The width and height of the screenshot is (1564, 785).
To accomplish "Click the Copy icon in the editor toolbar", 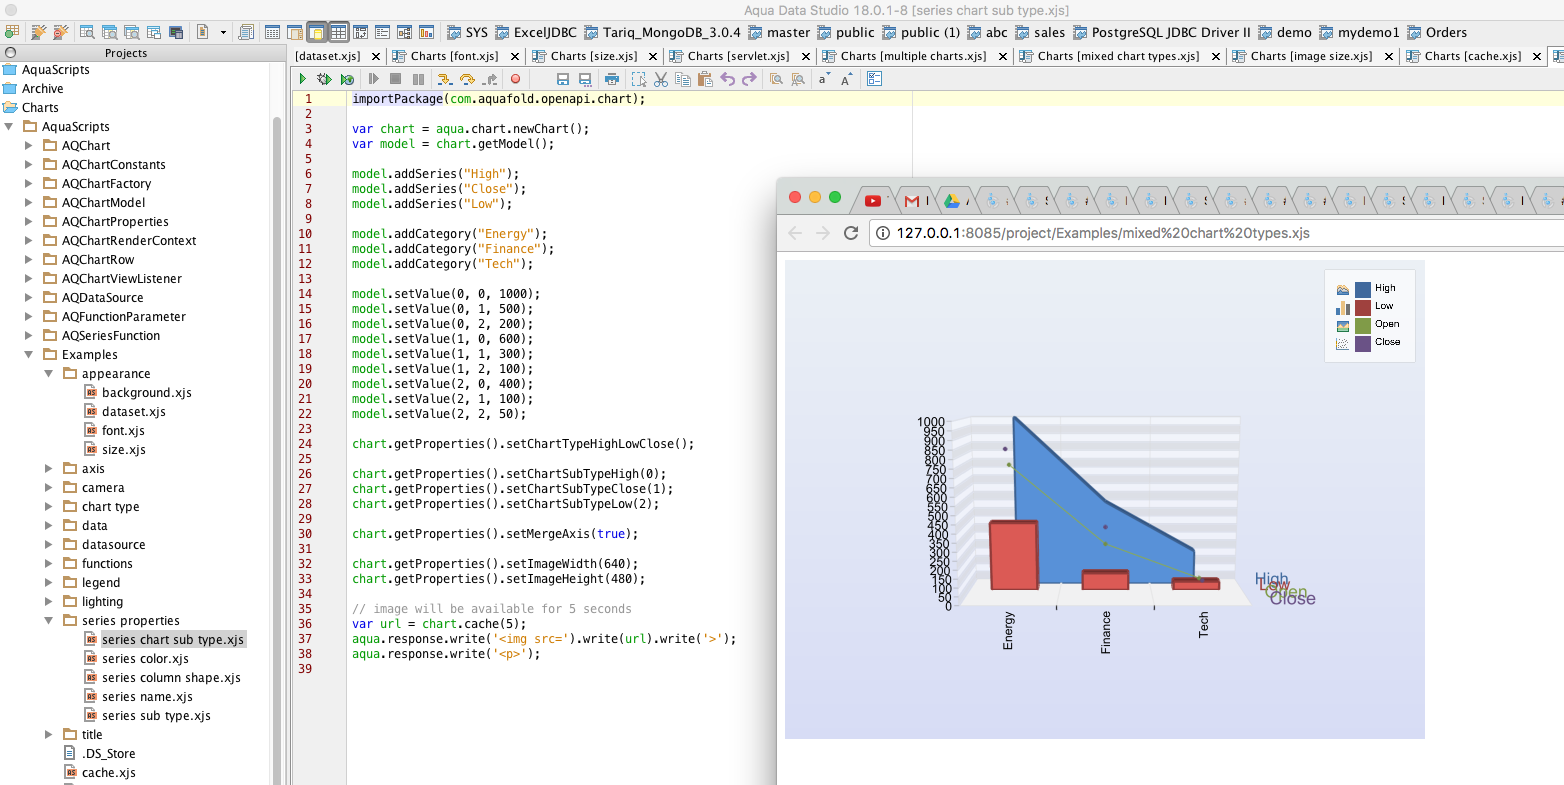I will point(682,79).
